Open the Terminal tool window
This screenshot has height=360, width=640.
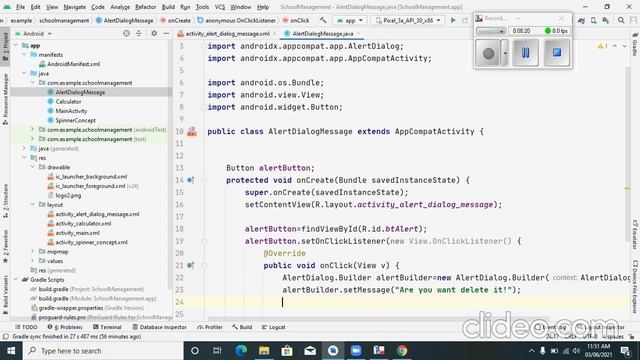coord(107,327)
